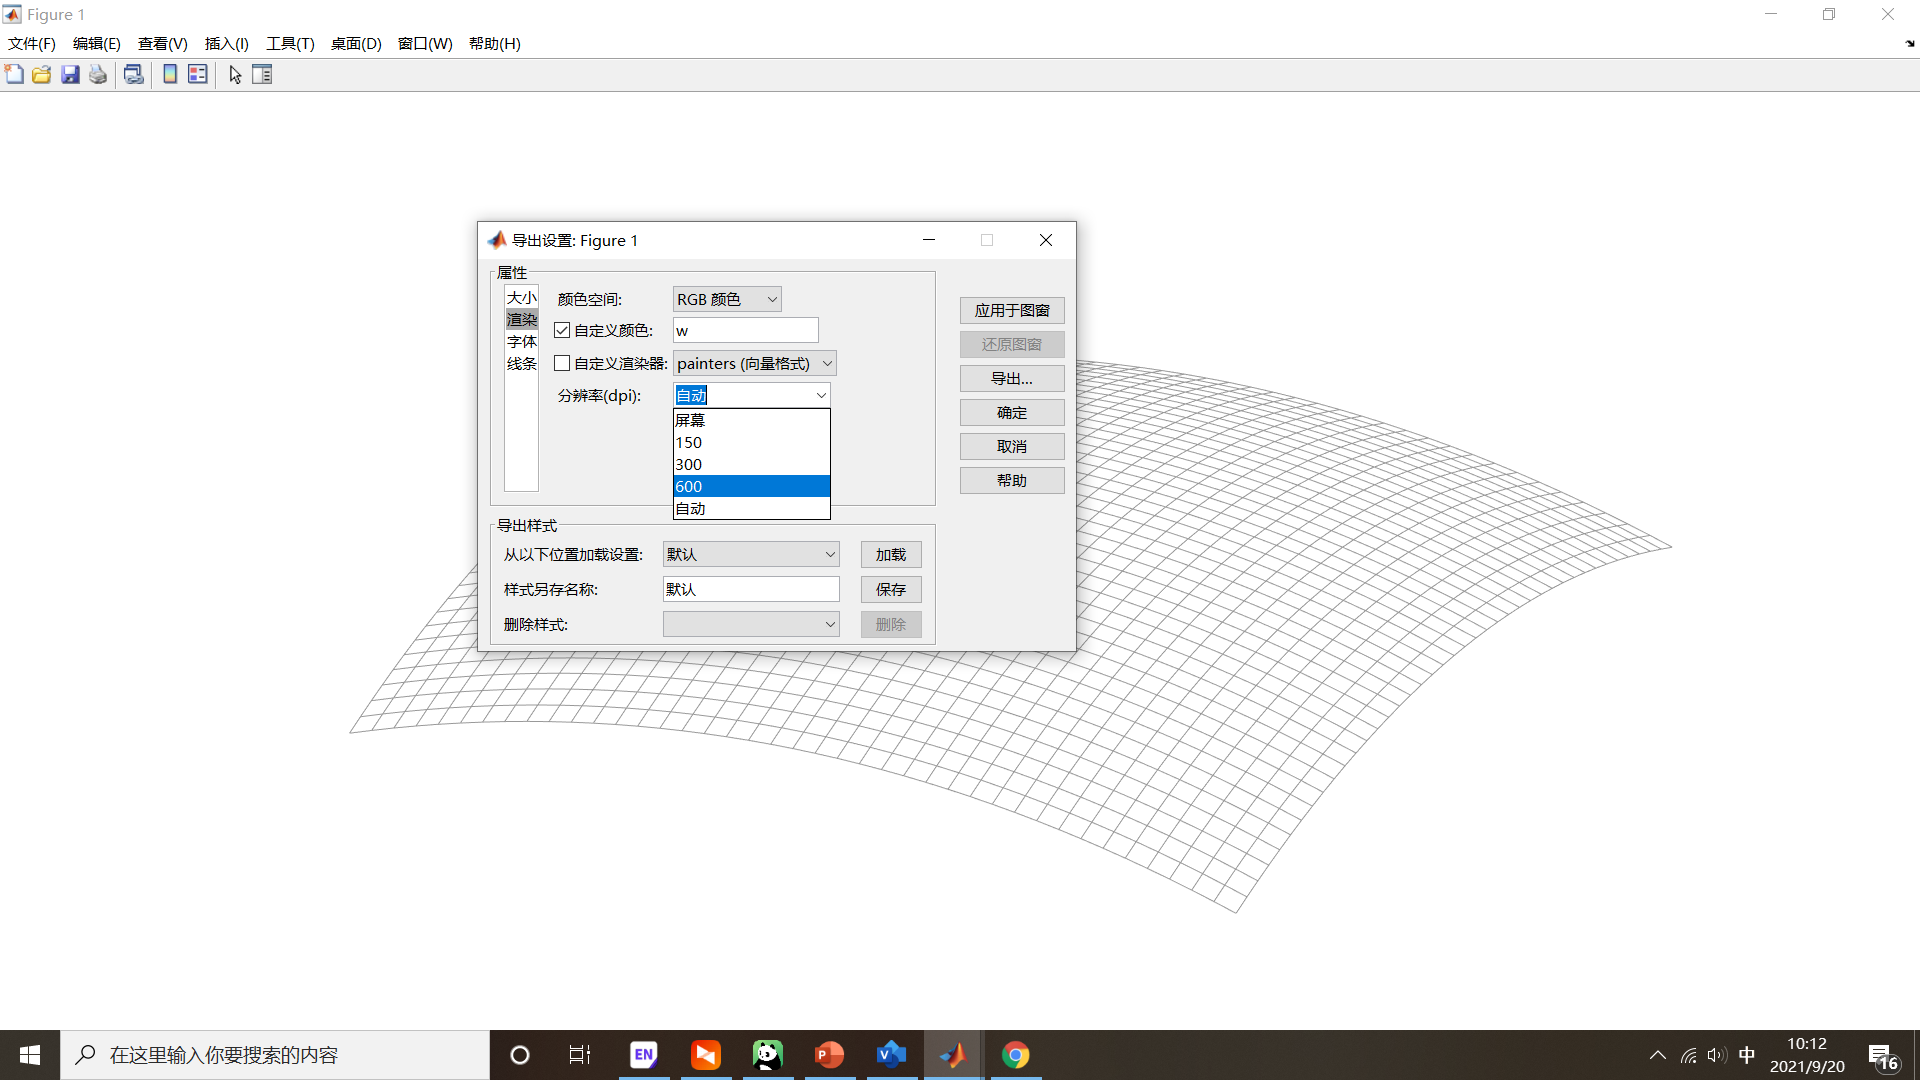
Task: Open the 工具(T) menu
Action: tap(289, 43)
